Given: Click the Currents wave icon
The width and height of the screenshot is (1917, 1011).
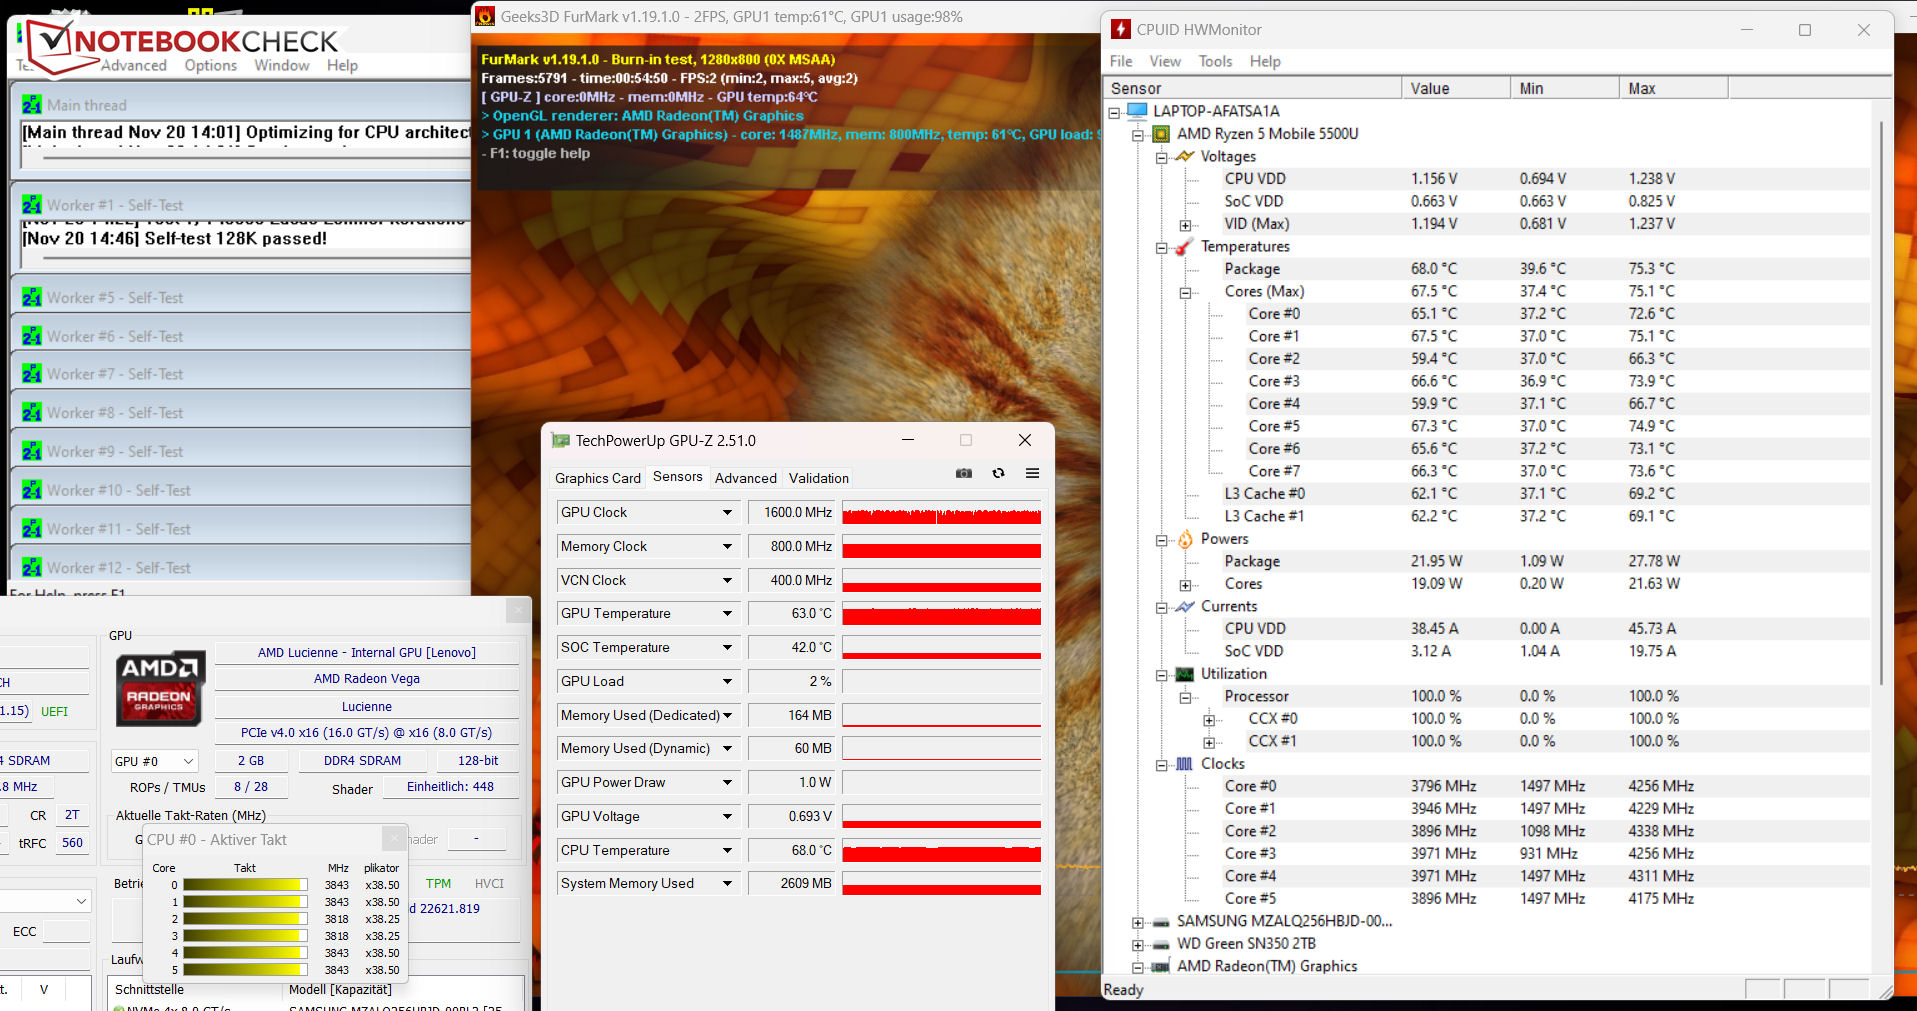Looking at the screenshot, I should click(x=1185, y=606).
